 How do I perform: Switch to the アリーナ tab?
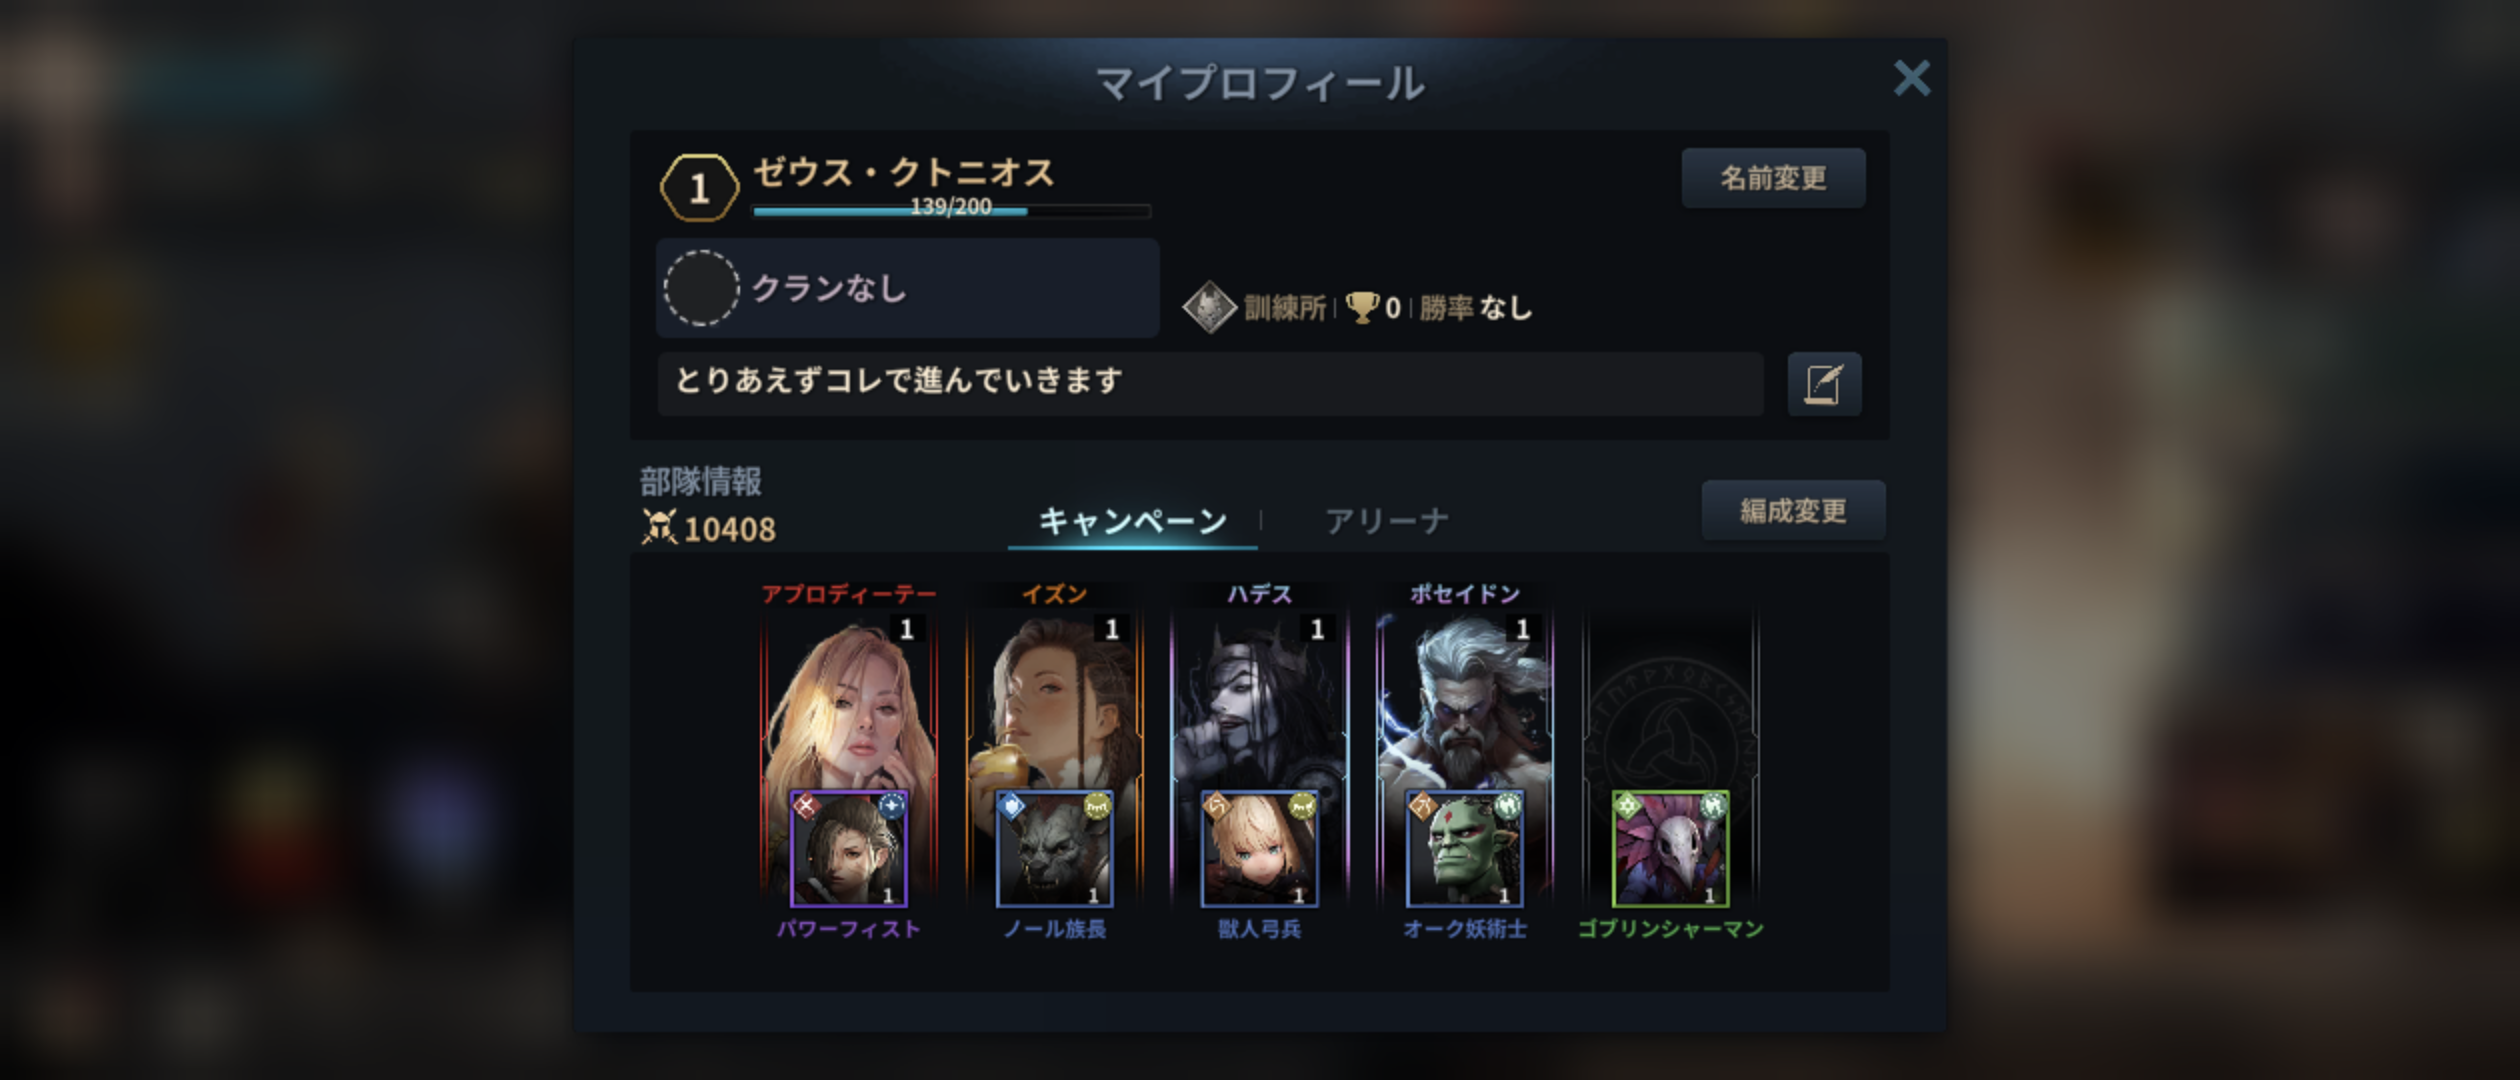click(1386, 521)
